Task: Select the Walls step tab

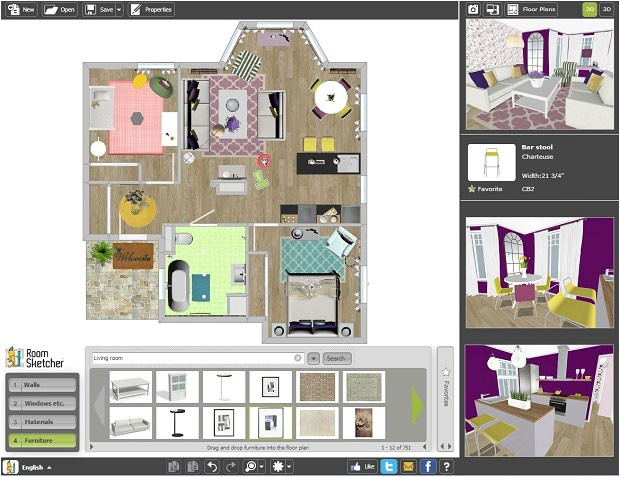Action: pyautogui.click(x=41, y=384)
